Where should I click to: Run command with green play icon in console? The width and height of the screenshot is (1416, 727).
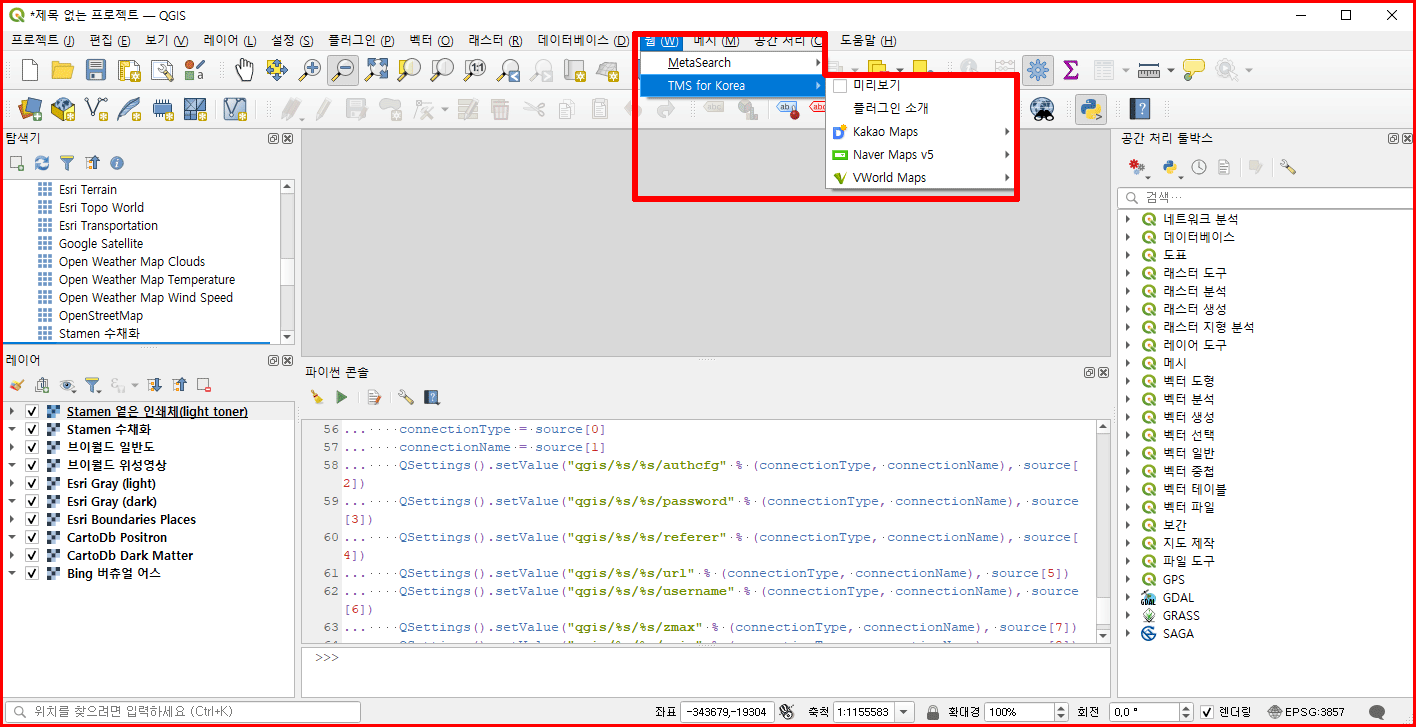(x=342, y=397)
